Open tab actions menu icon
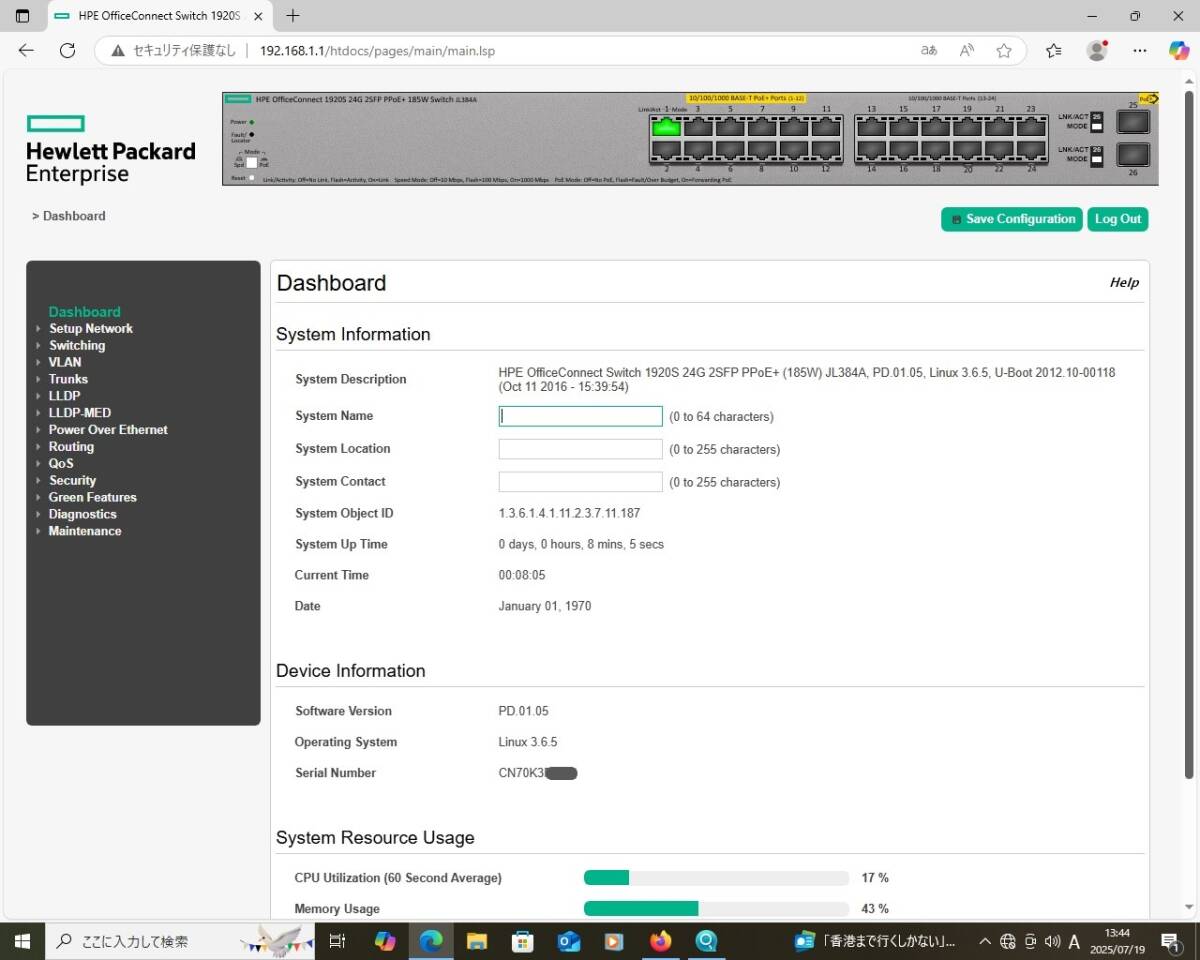Screen dimensions: 1200x960 [23, 16]
